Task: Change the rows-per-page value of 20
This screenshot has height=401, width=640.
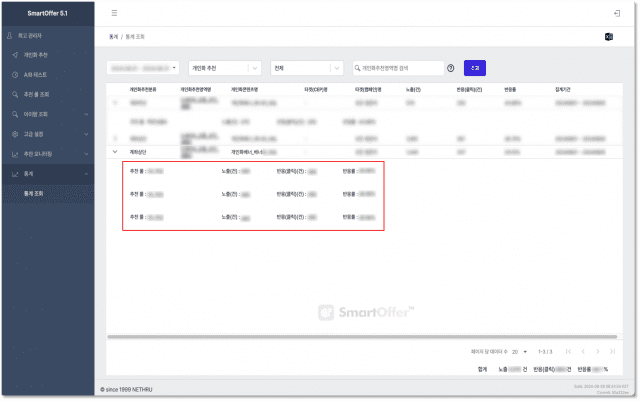Action: (519, 352)
